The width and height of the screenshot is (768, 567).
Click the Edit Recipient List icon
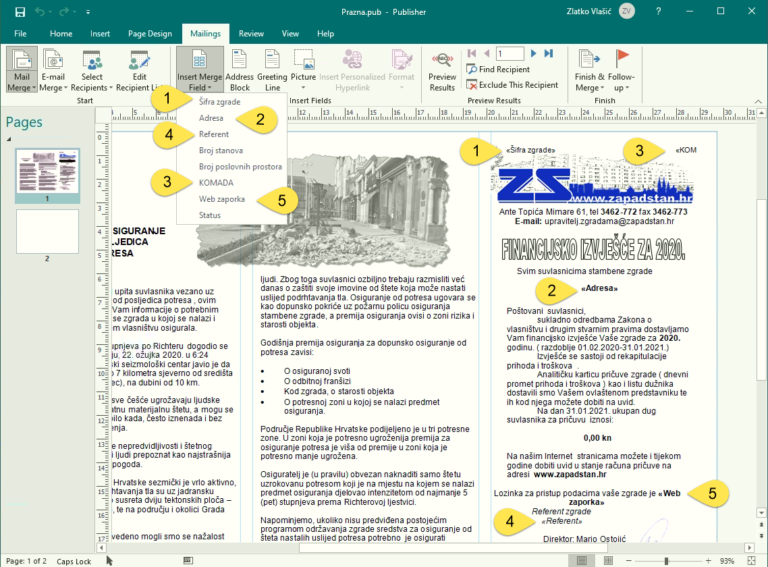click(140, 66)
